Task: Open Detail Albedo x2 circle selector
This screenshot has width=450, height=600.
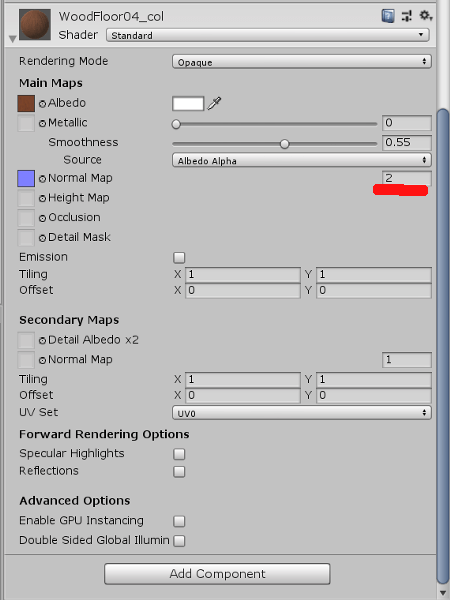Action: [x=42, y=341]
